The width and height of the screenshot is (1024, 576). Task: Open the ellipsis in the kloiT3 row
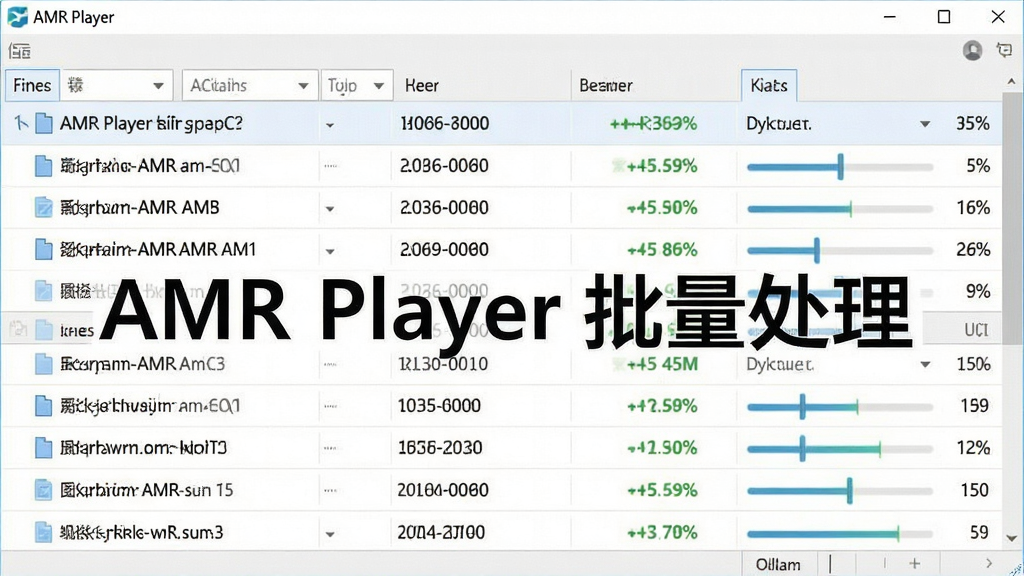pyautogui.click(x=330, y=448)
